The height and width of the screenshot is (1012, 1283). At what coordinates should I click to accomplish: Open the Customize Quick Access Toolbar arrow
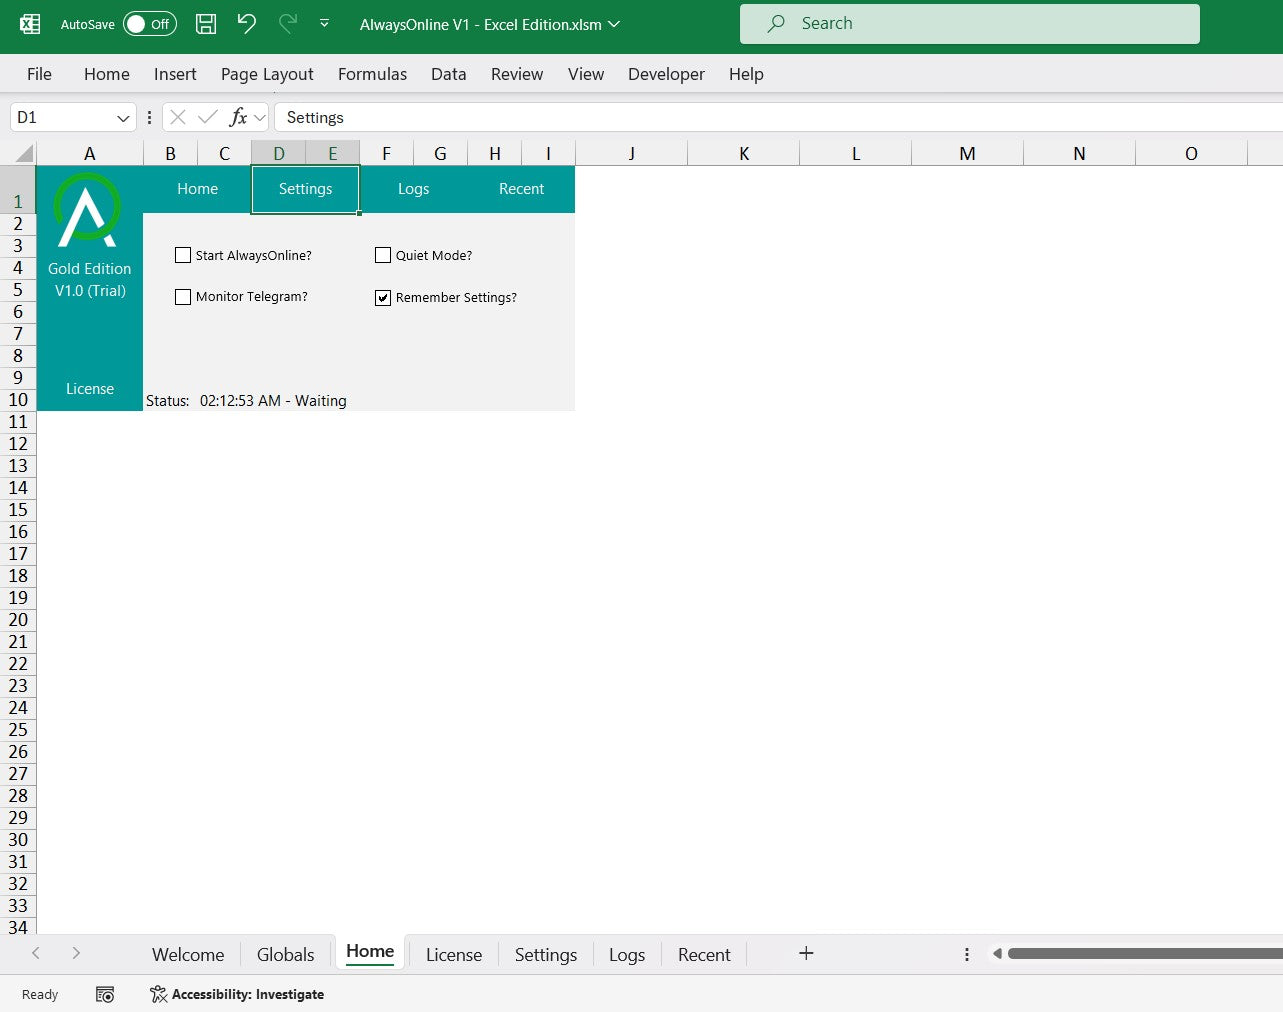pyautogui.click(x=324, y=24)
